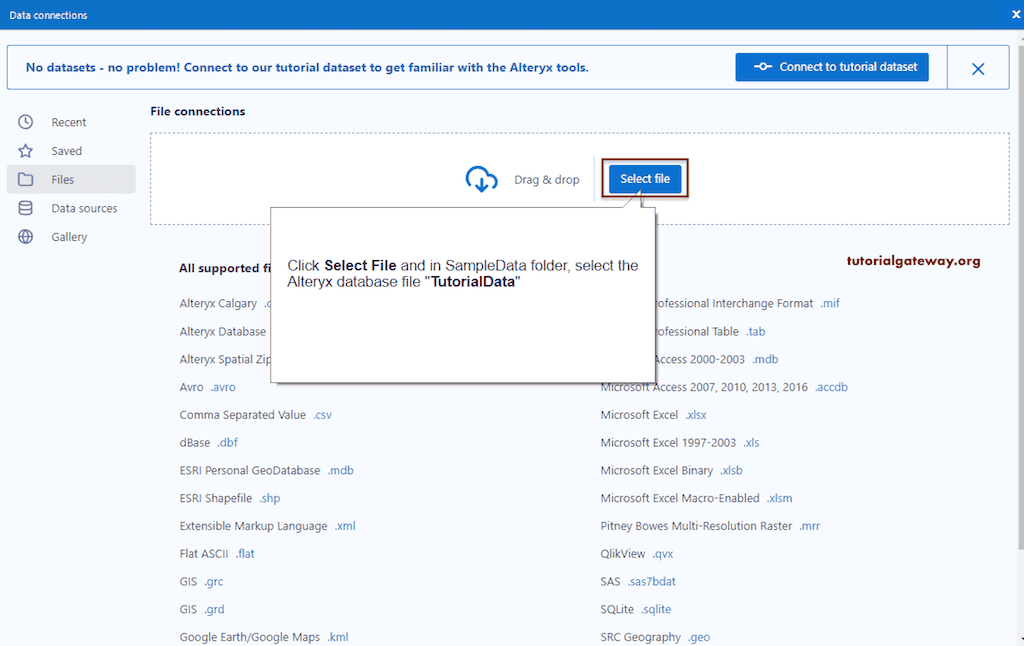This screenshot has width=1024, height=646.
Task: Open the .kml Google Earth link
Action: [337, 637]
